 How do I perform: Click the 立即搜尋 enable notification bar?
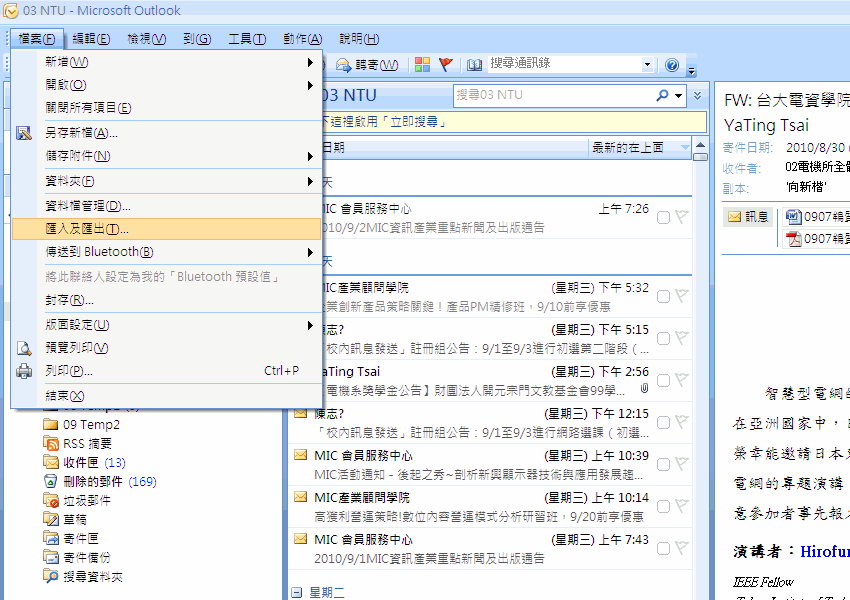tap(514, 122)
